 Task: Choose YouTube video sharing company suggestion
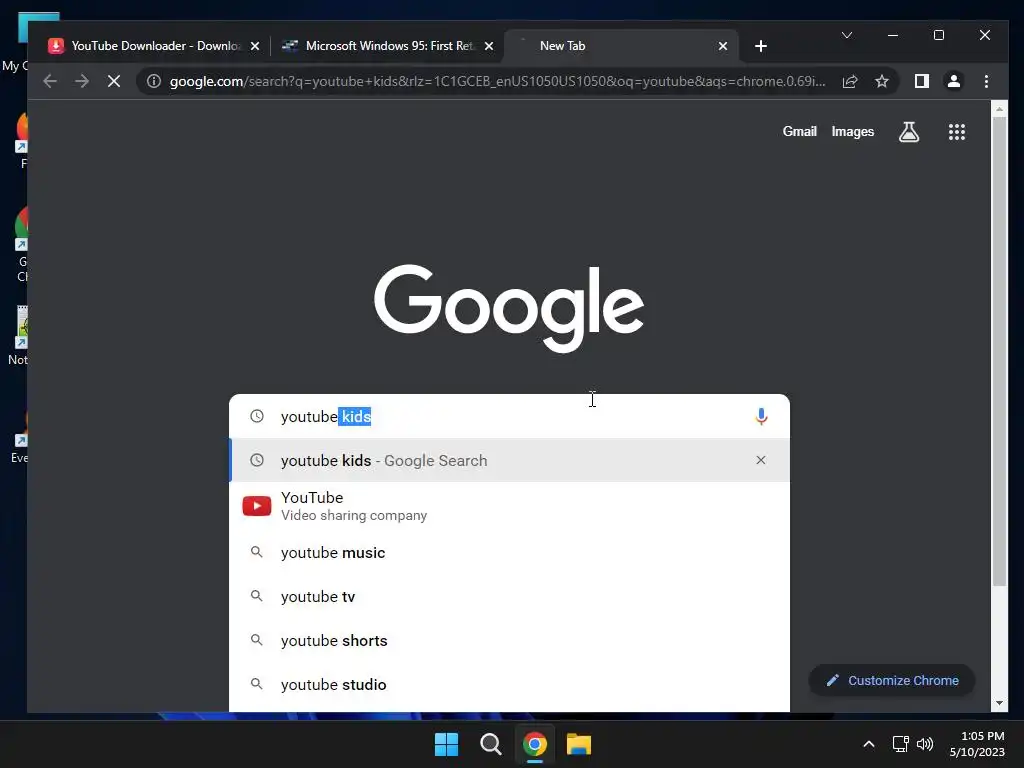(509, 506)
